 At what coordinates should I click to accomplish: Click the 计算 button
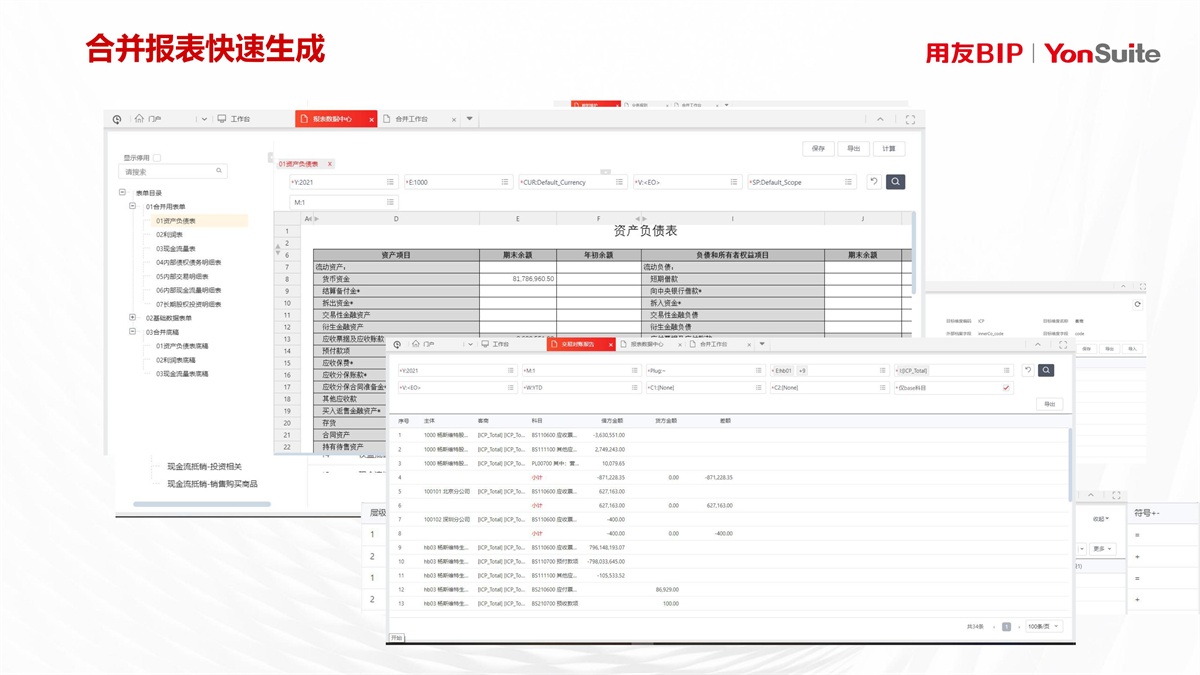click(x=888, y=148)
